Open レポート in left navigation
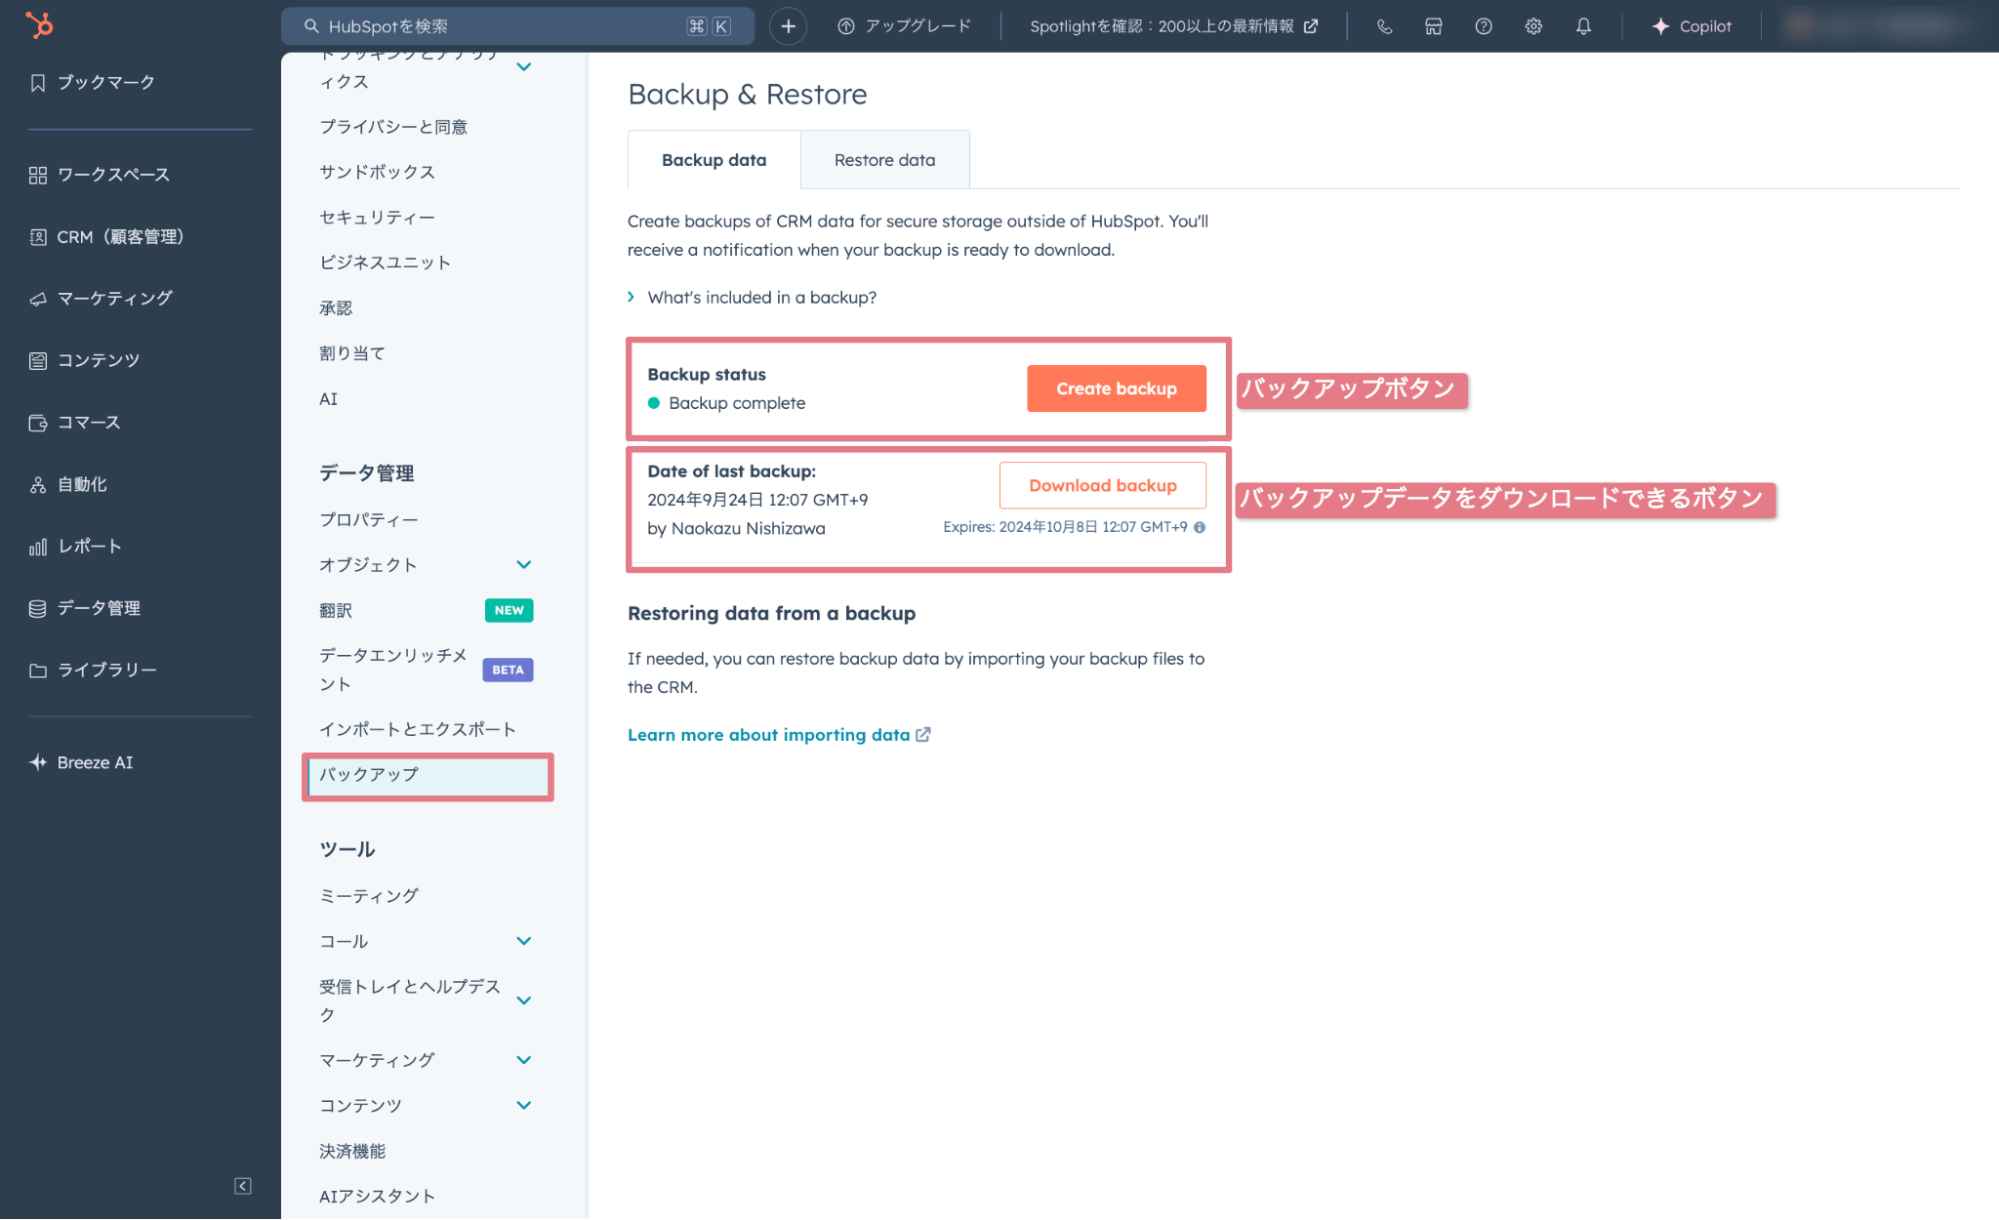 click(75, 547)
